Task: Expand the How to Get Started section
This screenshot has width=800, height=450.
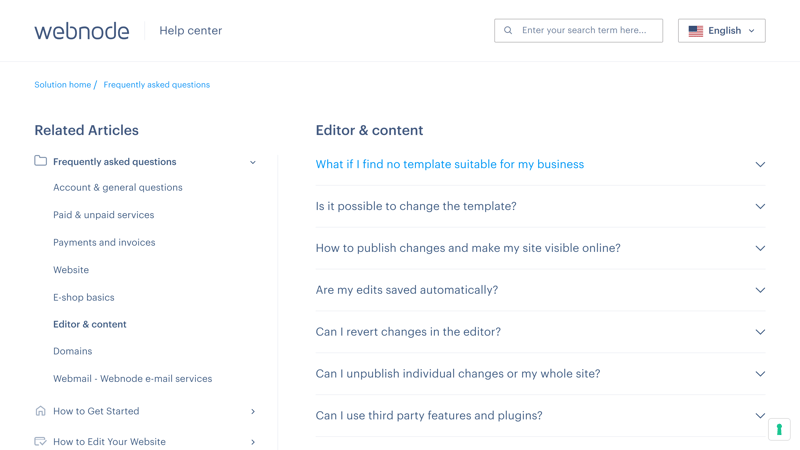Action: [x=253, y=411]
